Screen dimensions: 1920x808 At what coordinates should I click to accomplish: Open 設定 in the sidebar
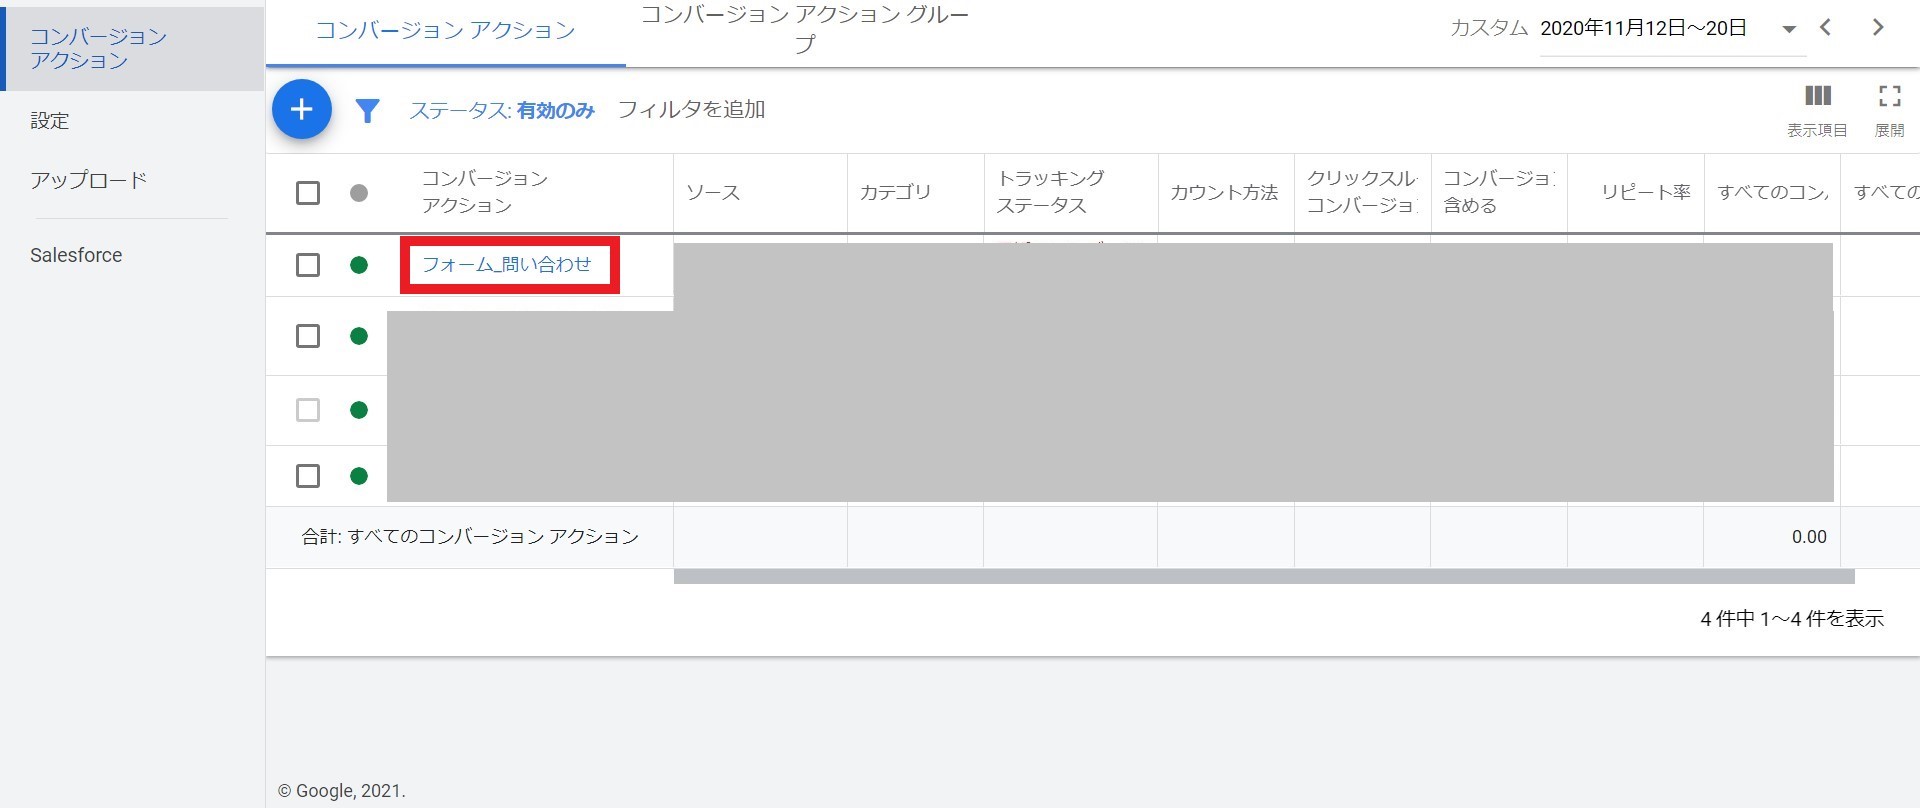[50, 121]
